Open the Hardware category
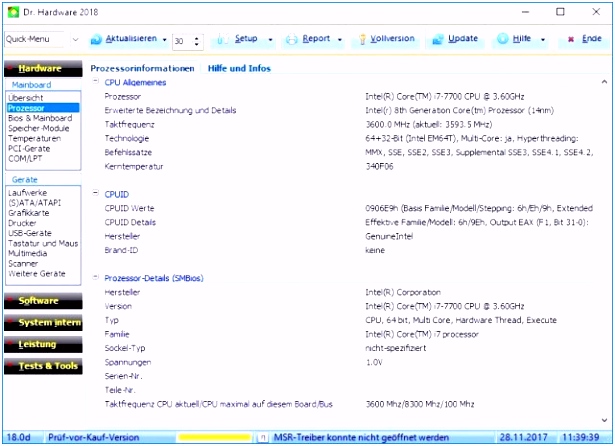The width and height of the screenshot is (615, 446). pyautogui.click(x=43, y=69)
